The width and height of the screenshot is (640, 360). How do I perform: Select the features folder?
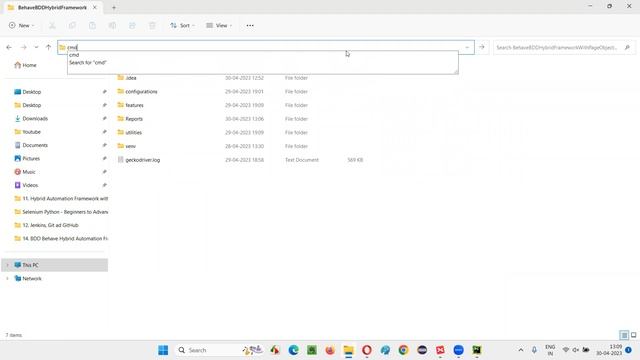131,105
